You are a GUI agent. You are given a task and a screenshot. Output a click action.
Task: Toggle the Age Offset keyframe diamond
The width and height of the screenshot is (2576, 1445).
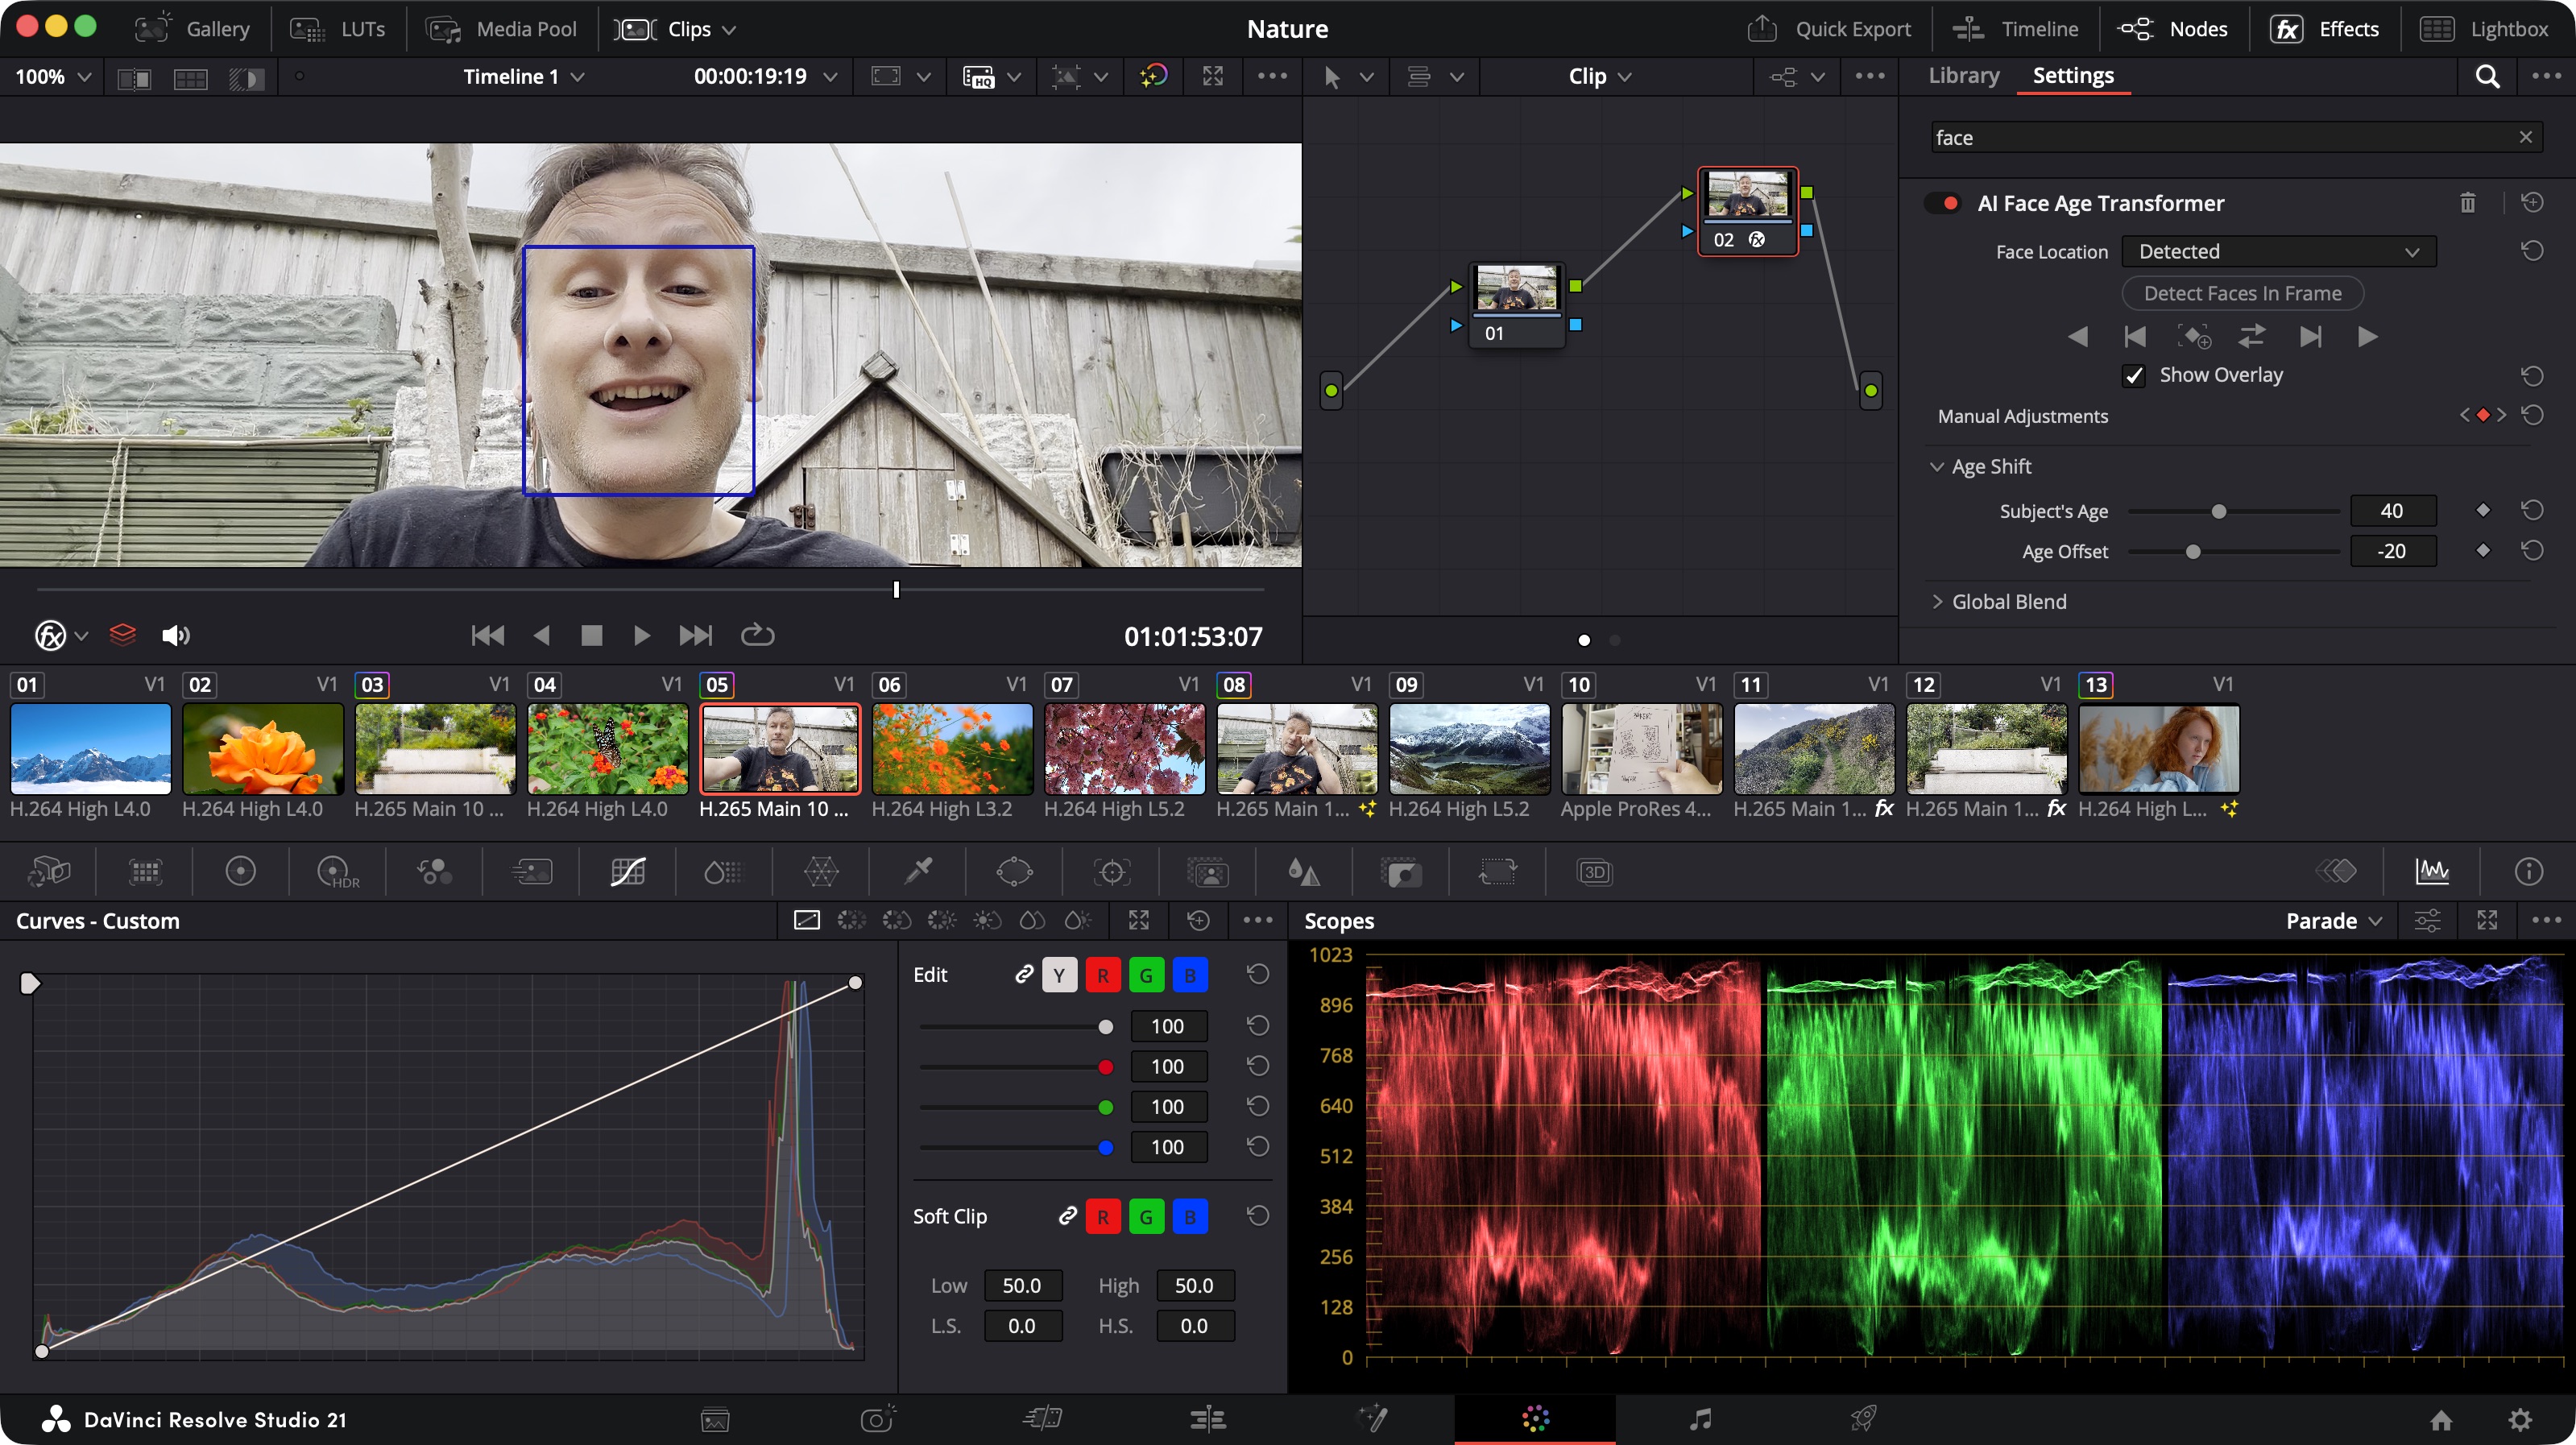click(x=2482, y=550)
